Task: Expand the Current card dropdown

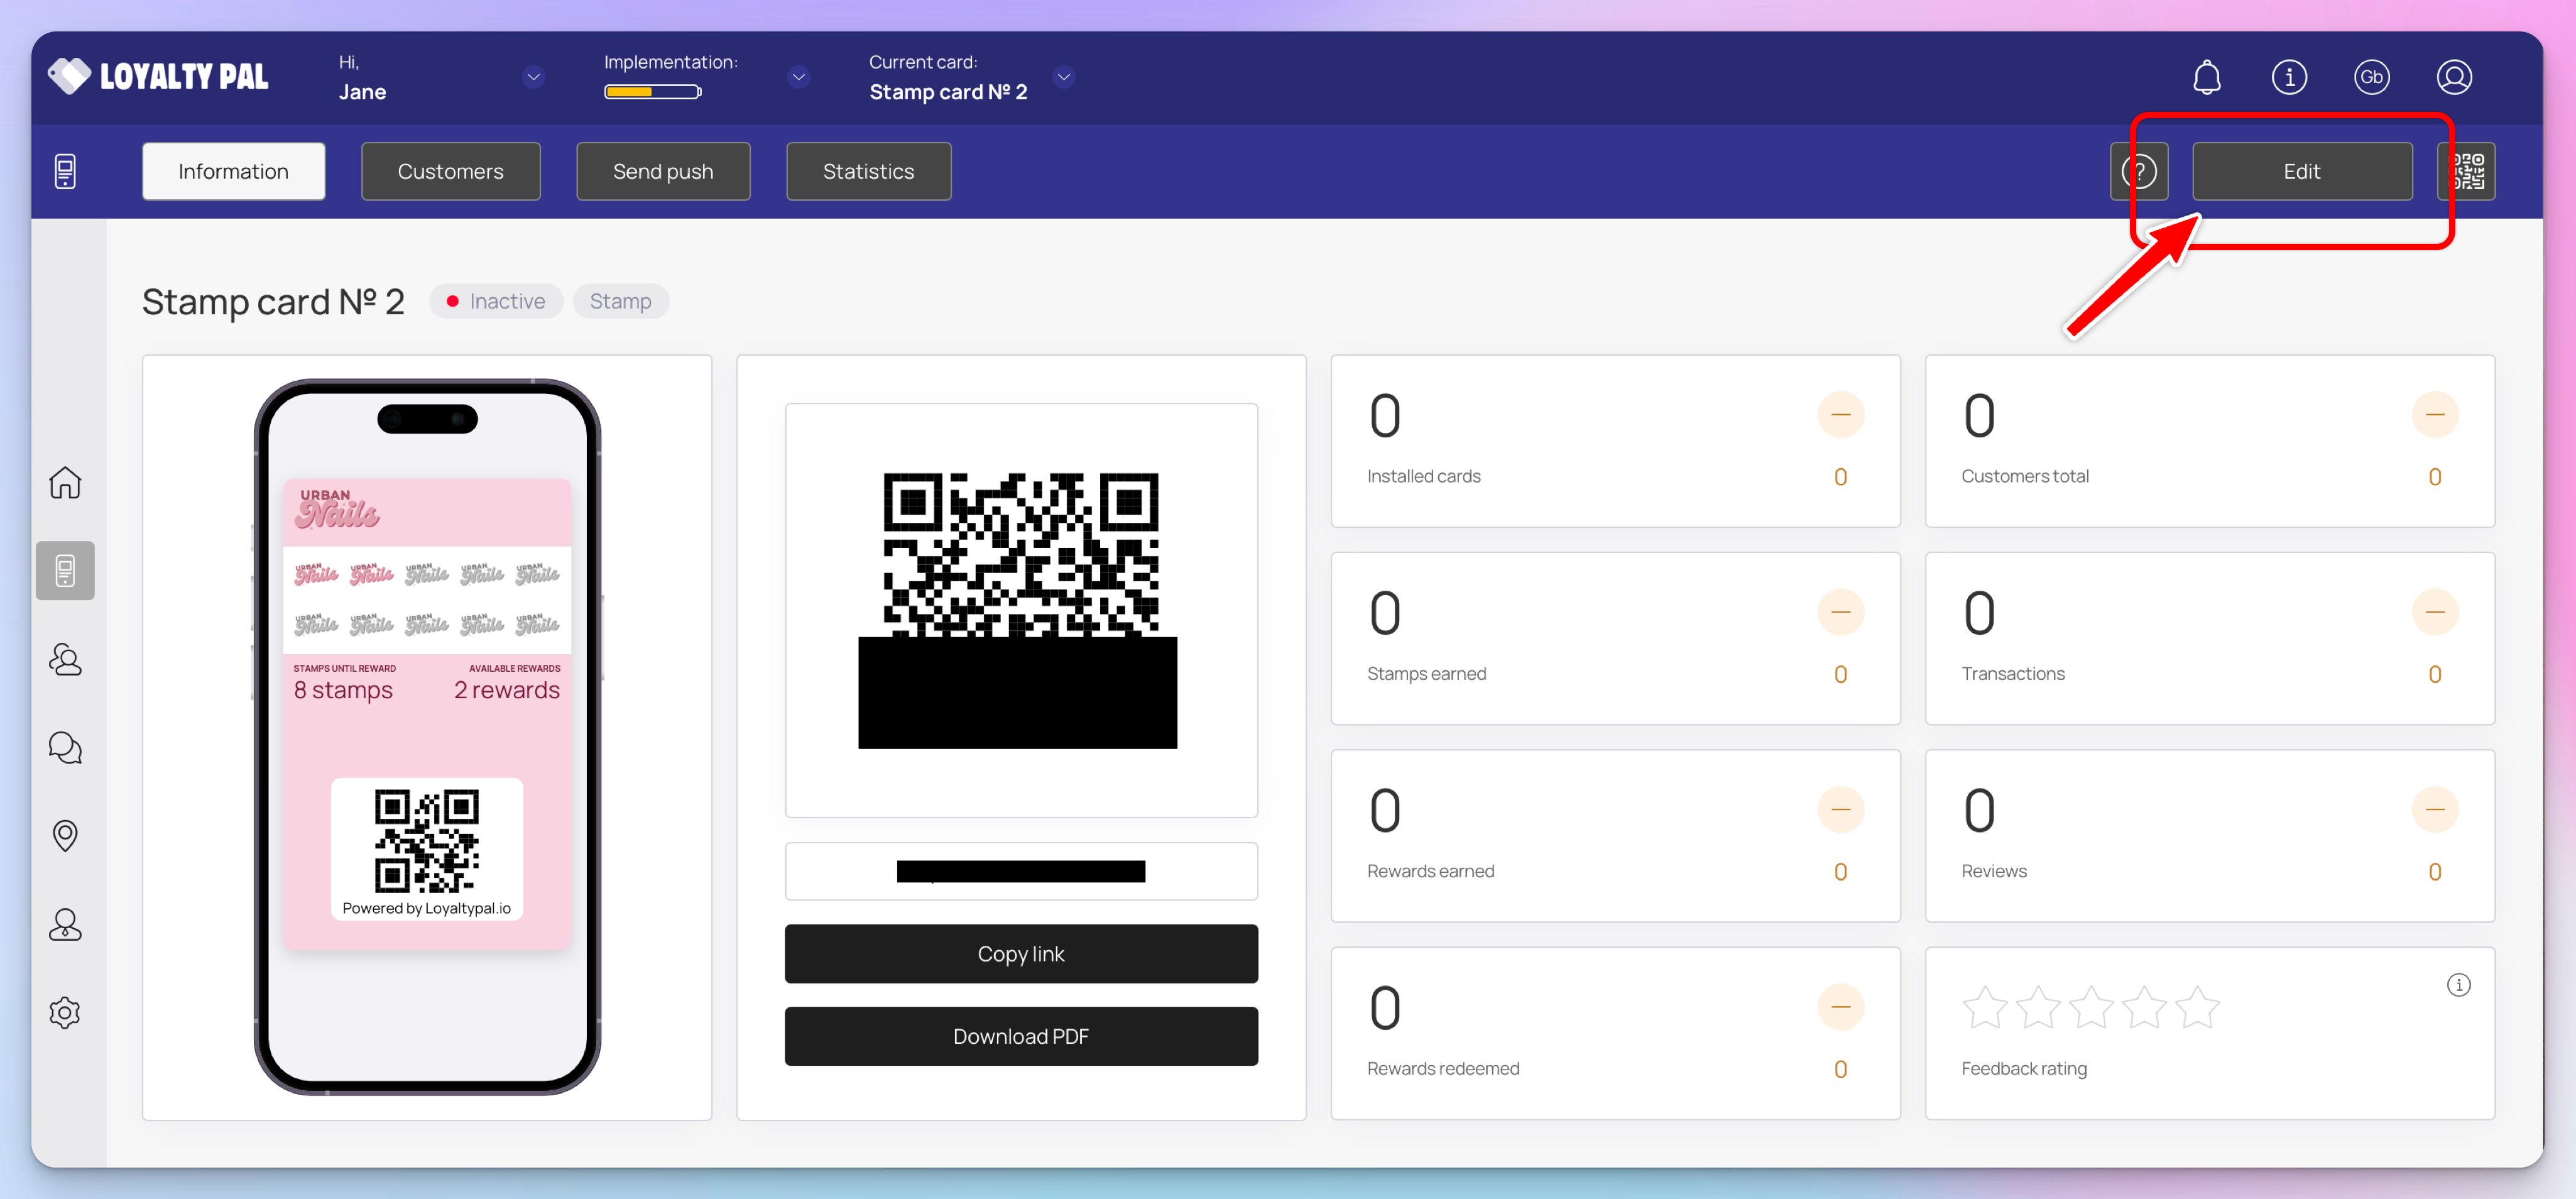Action: (x=1064, y=77)
